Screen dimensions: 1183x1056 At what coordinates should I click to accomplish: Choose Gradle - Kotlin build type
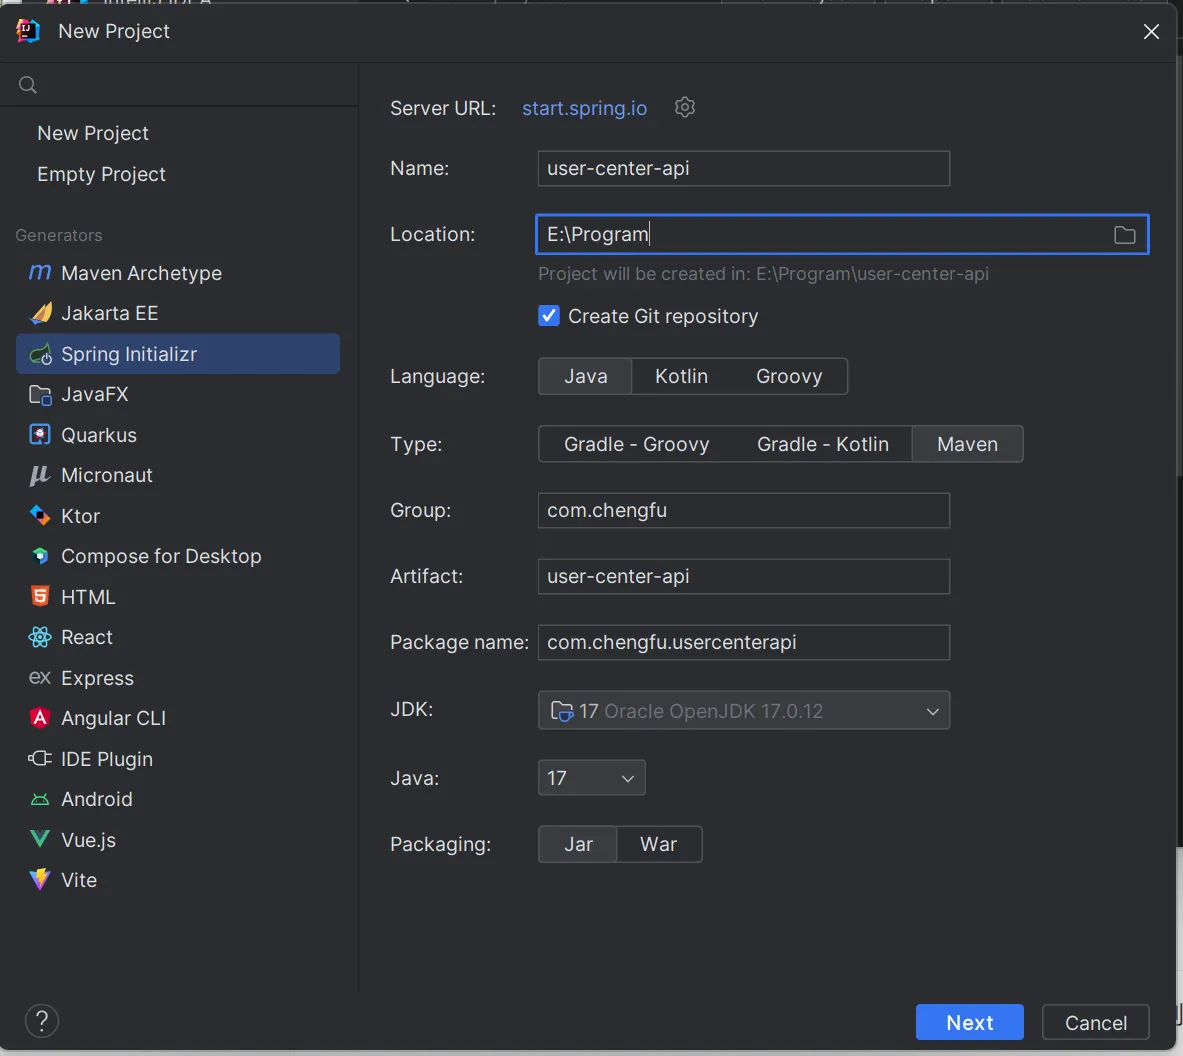(x=822, y=444)
